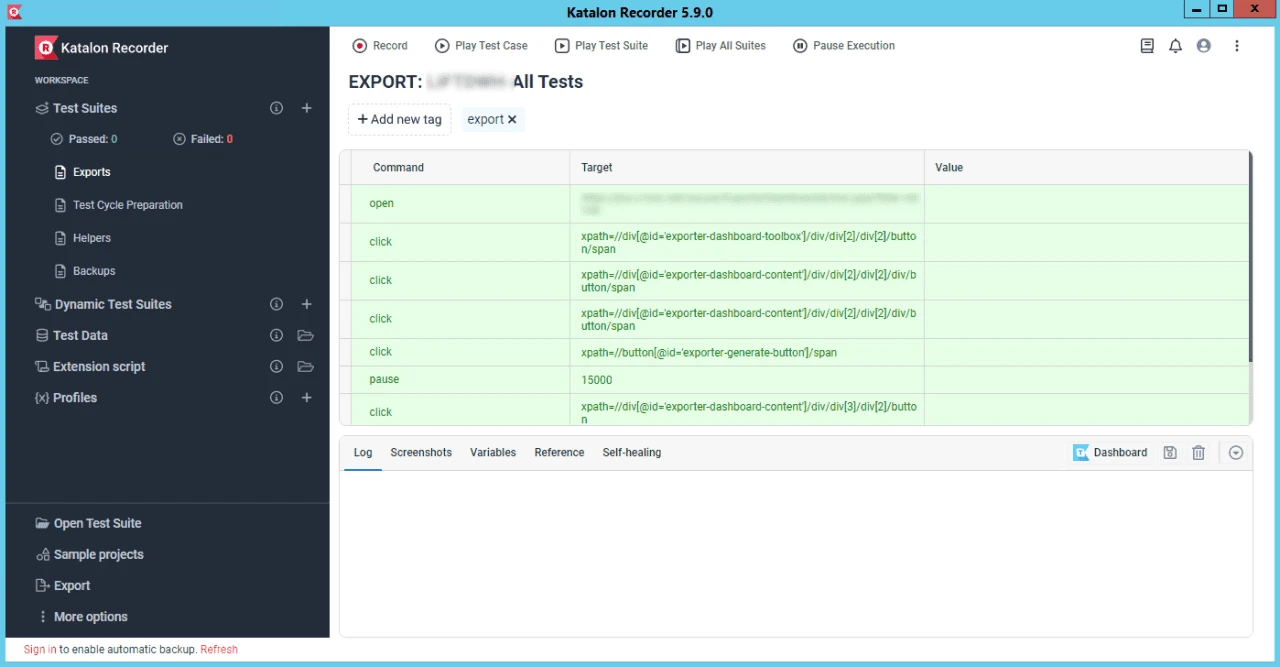This screenshot has width=1280, height=667.
Task: Clear the log with trash icon
Action: coord(1198,453)
